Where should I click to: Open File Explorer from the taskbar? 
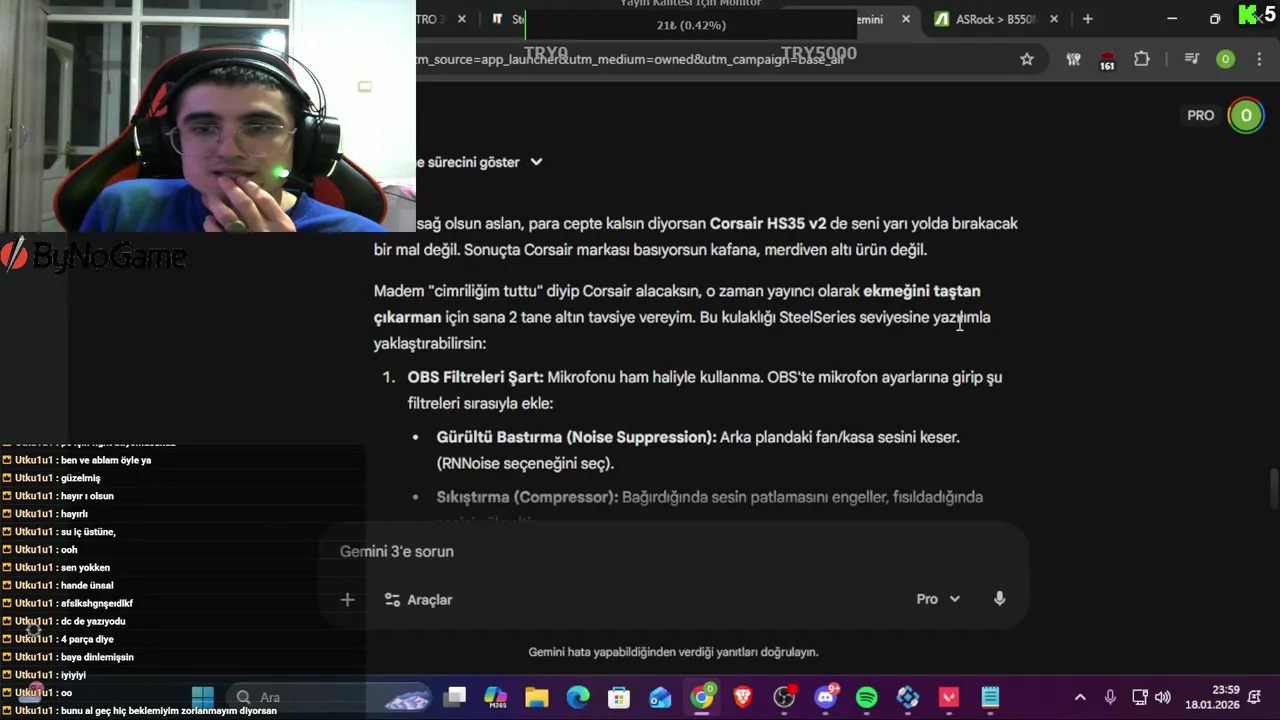point(537,697)
